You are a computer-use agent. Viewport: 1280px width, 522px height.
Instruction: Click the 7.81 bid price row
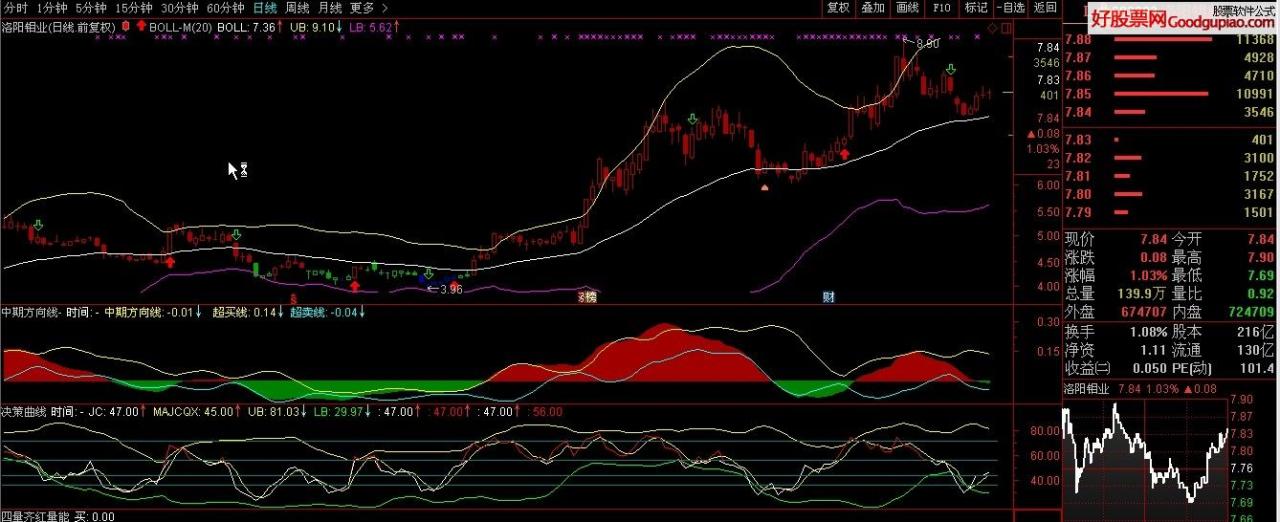tap(1171, 176)
